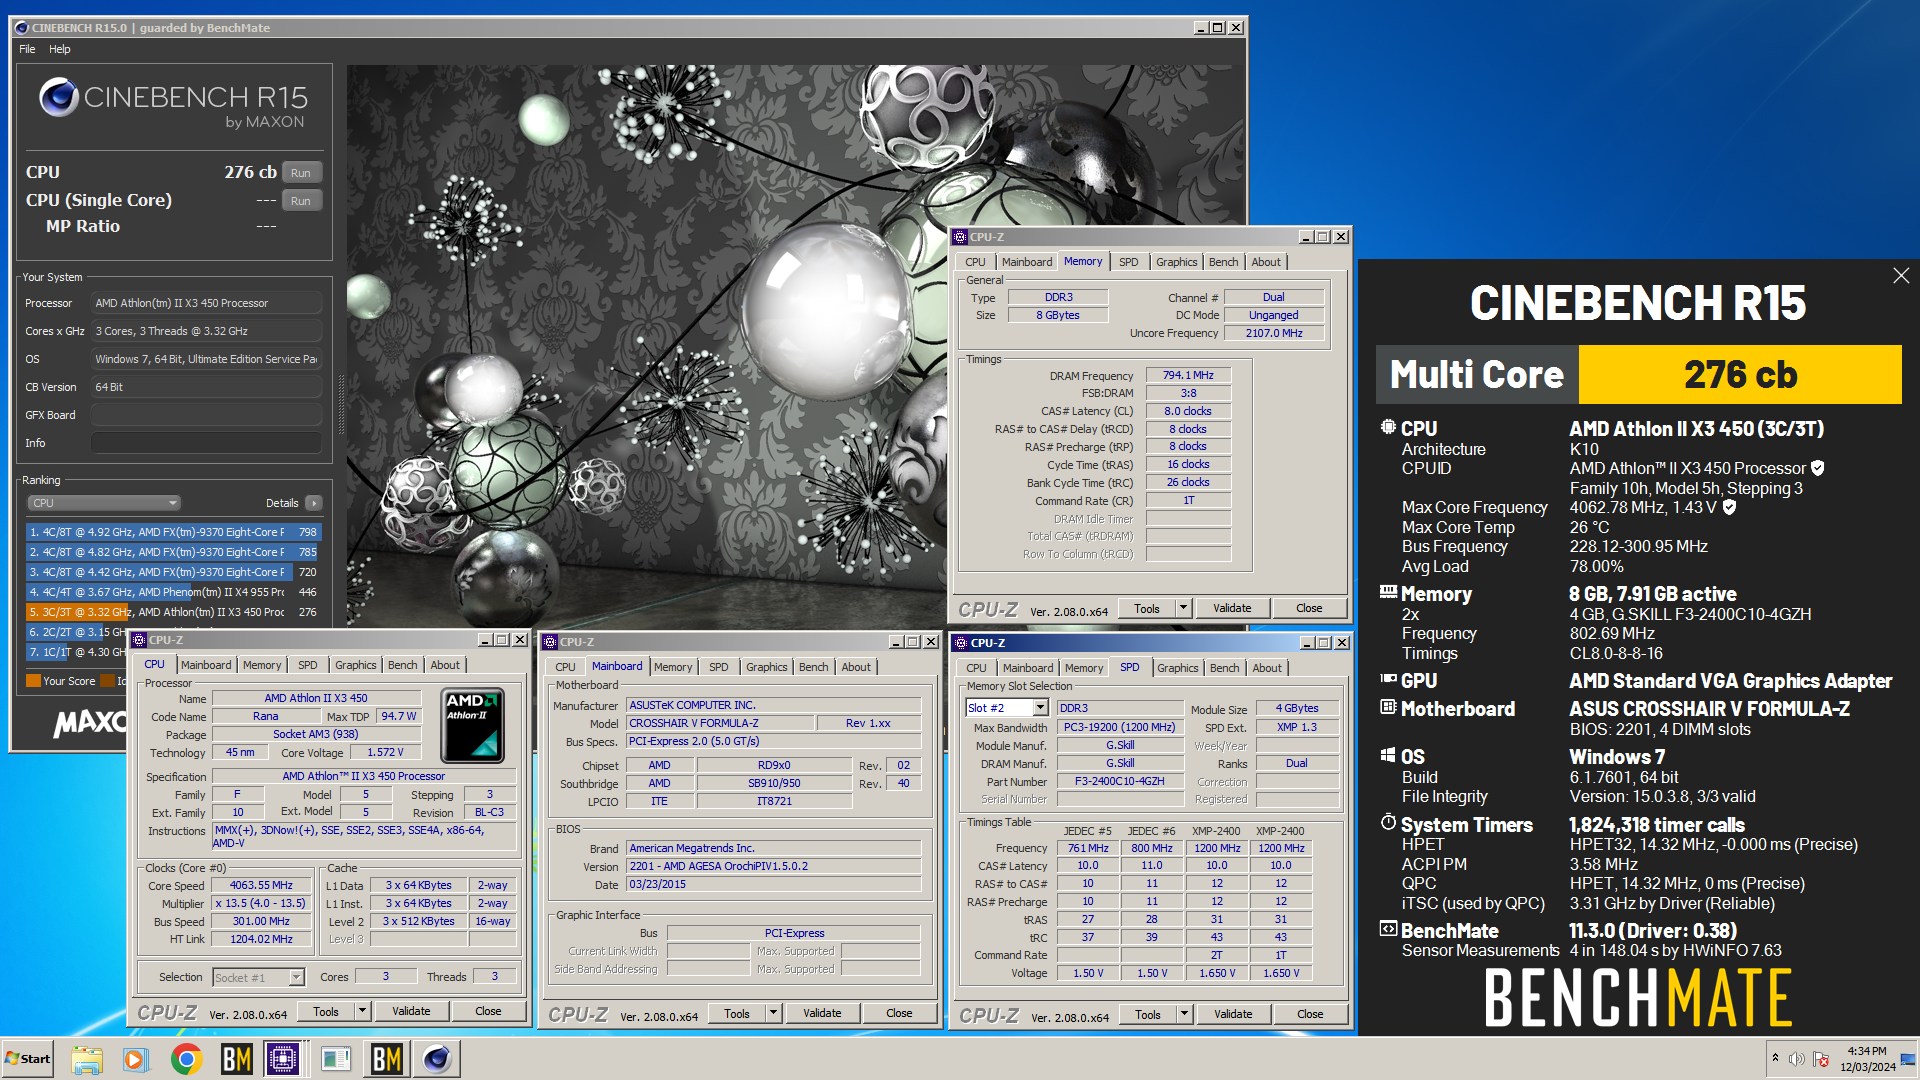This screenshot has height=1080, width=1920.
Task: Expand Tools arrow in CPU-Z CPU window
Action: pyautogui.click(x=362, y=1012)
